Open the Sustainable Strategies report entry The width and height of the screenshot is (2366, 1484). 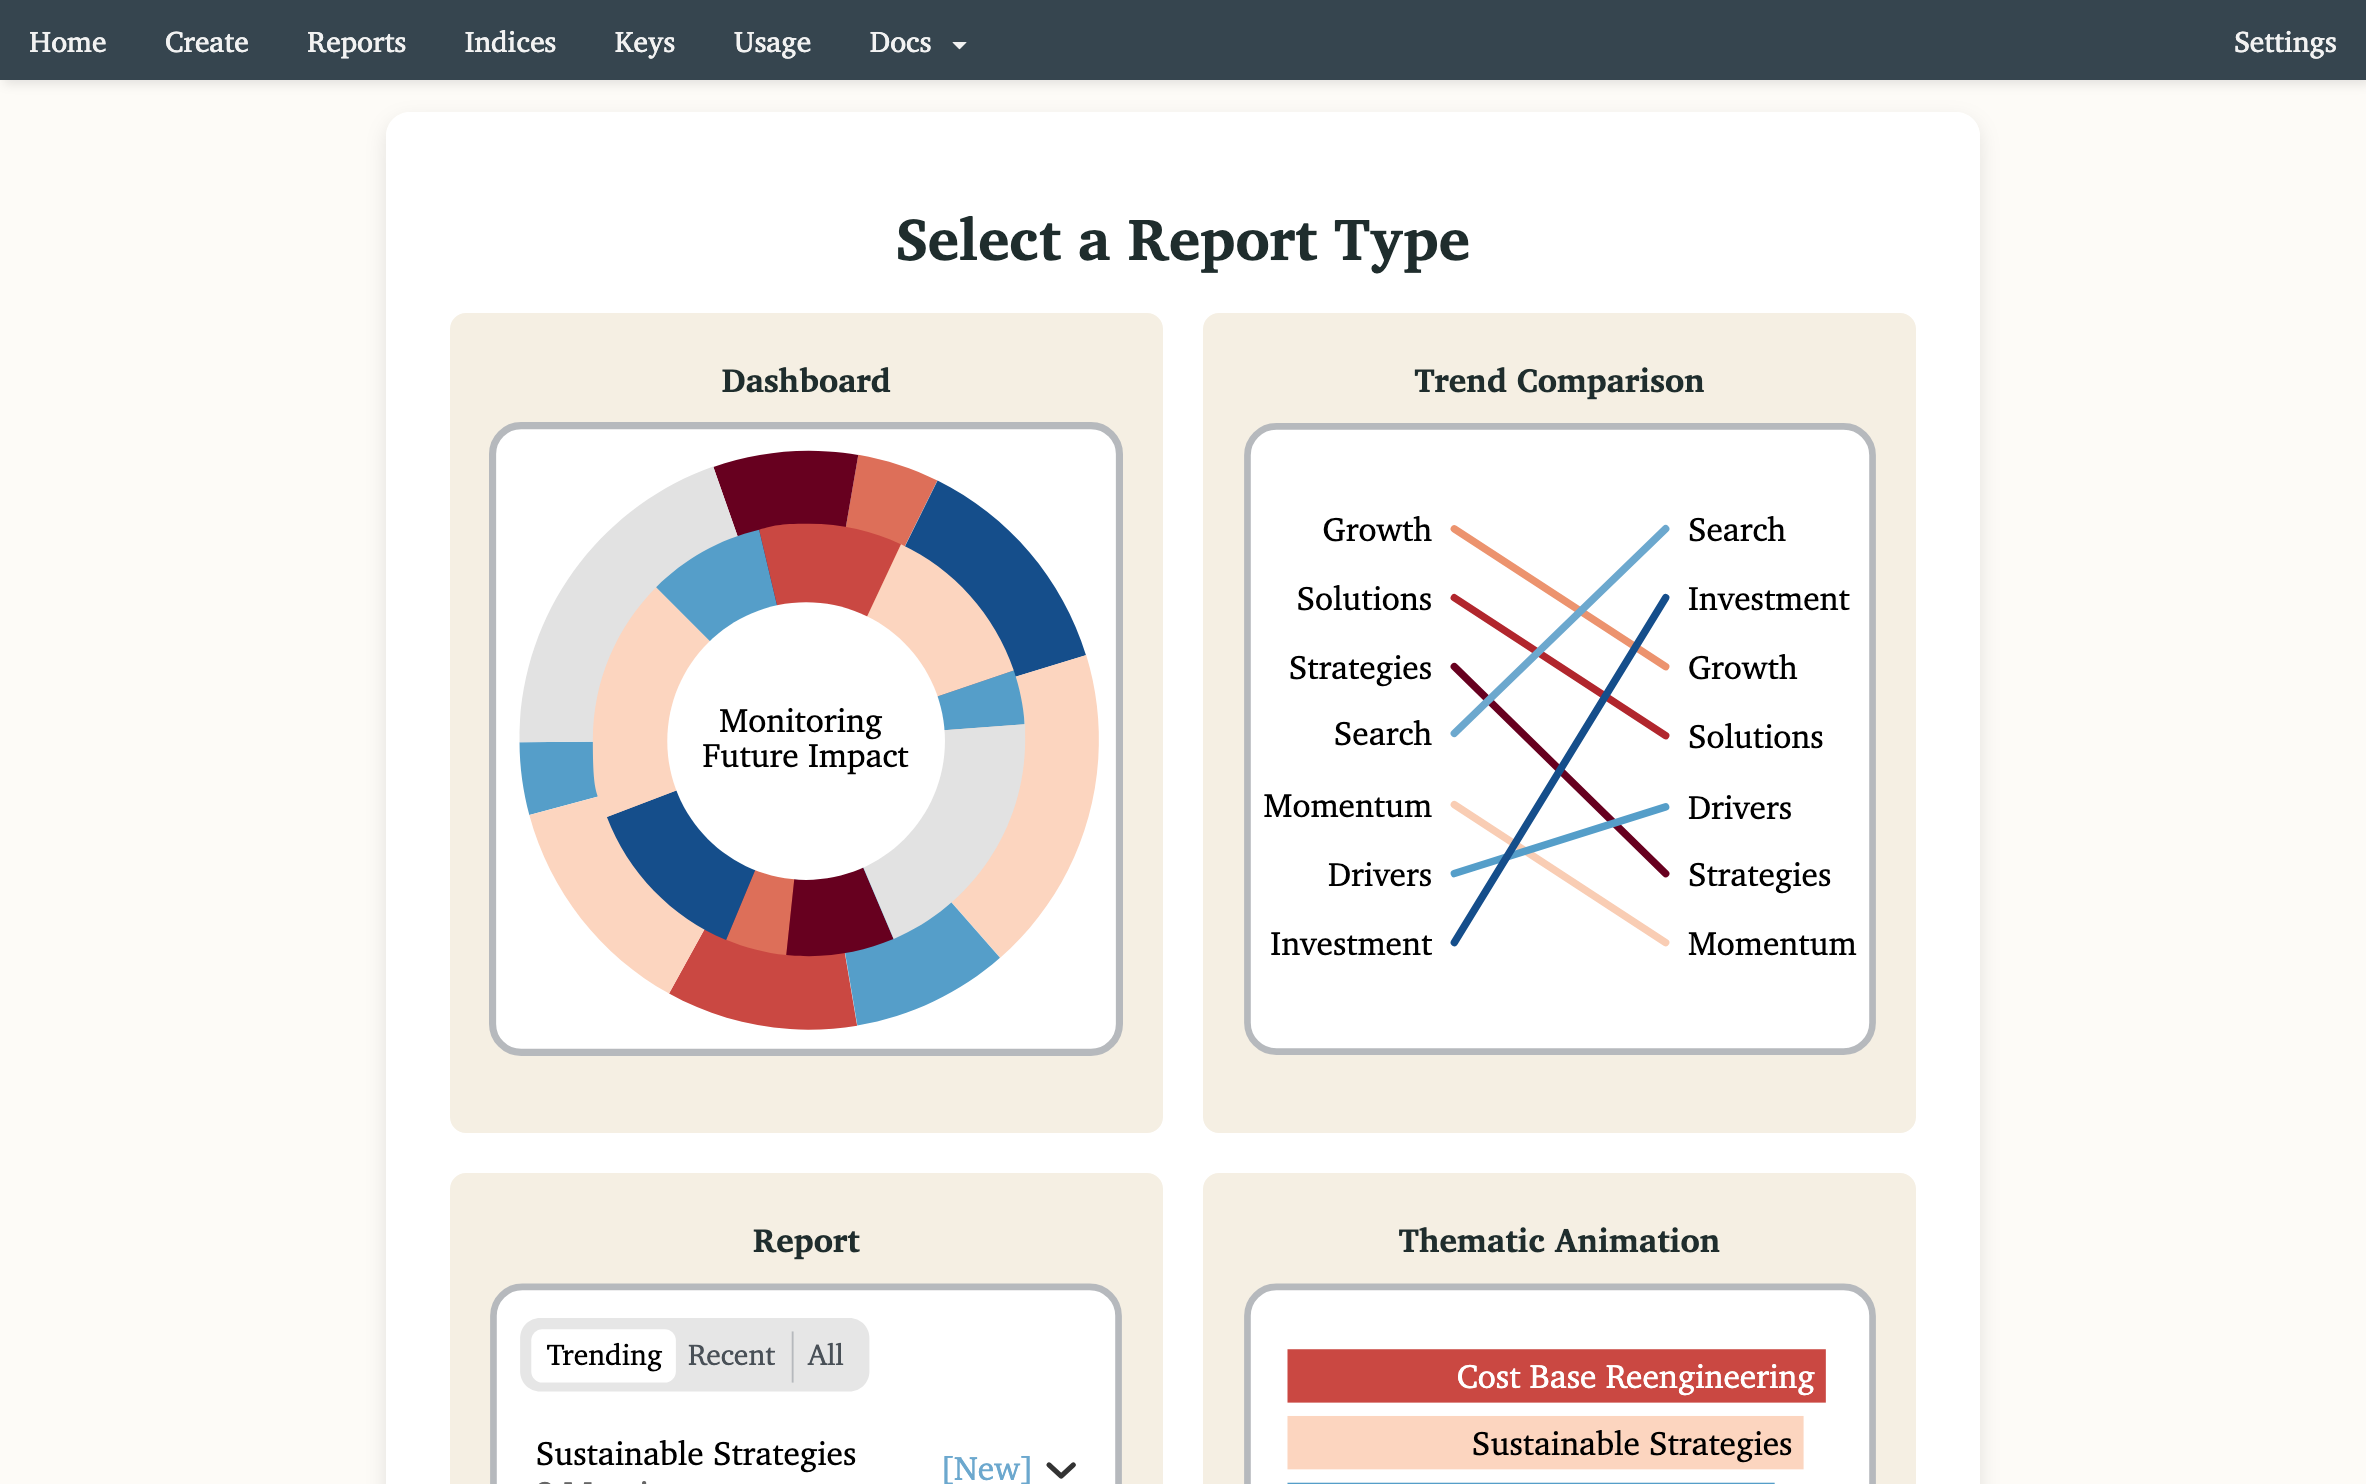[x=696, y=1454]
